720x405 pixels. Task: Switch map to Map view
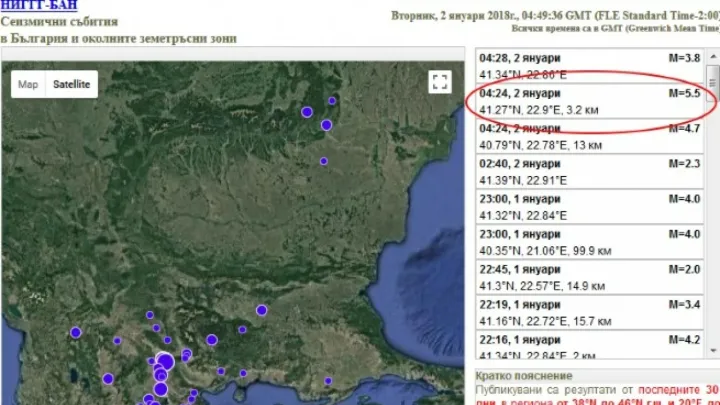(x=28, y=85)
